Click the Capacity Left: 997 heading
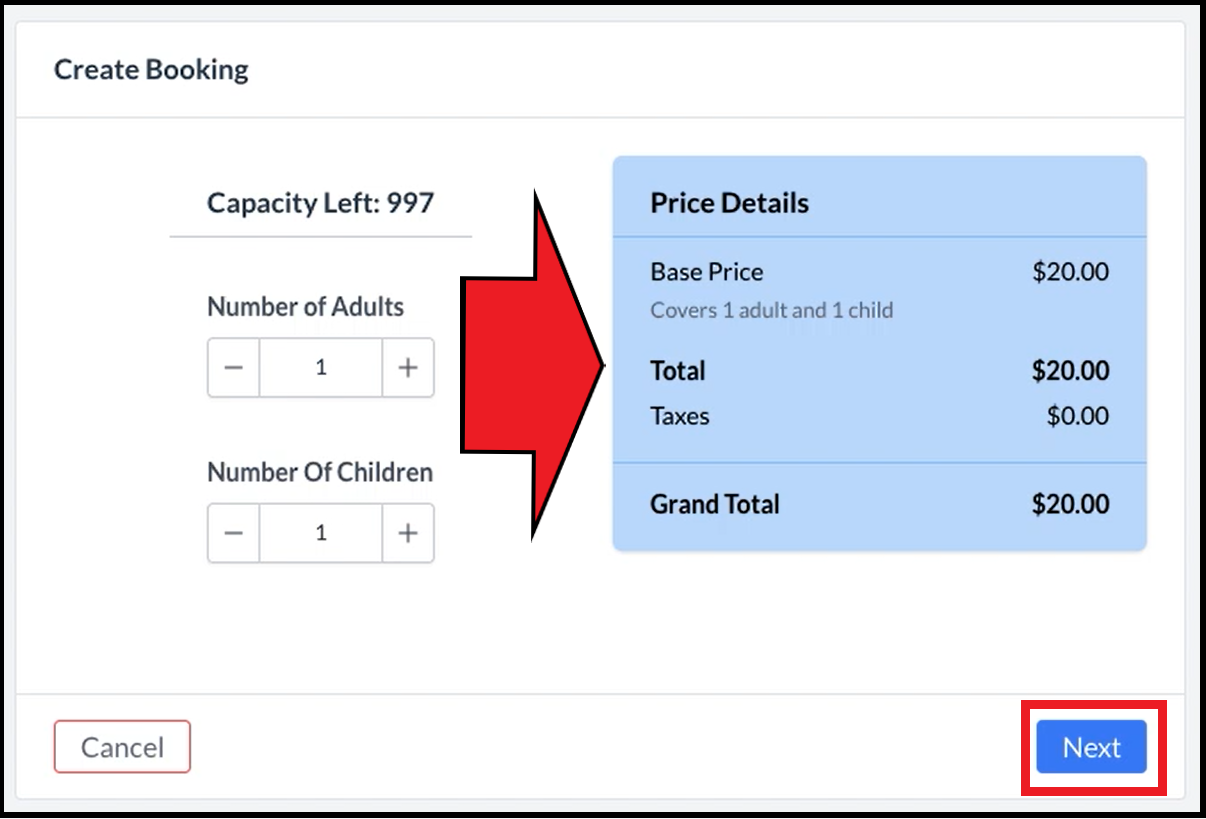 pos(320,203)
